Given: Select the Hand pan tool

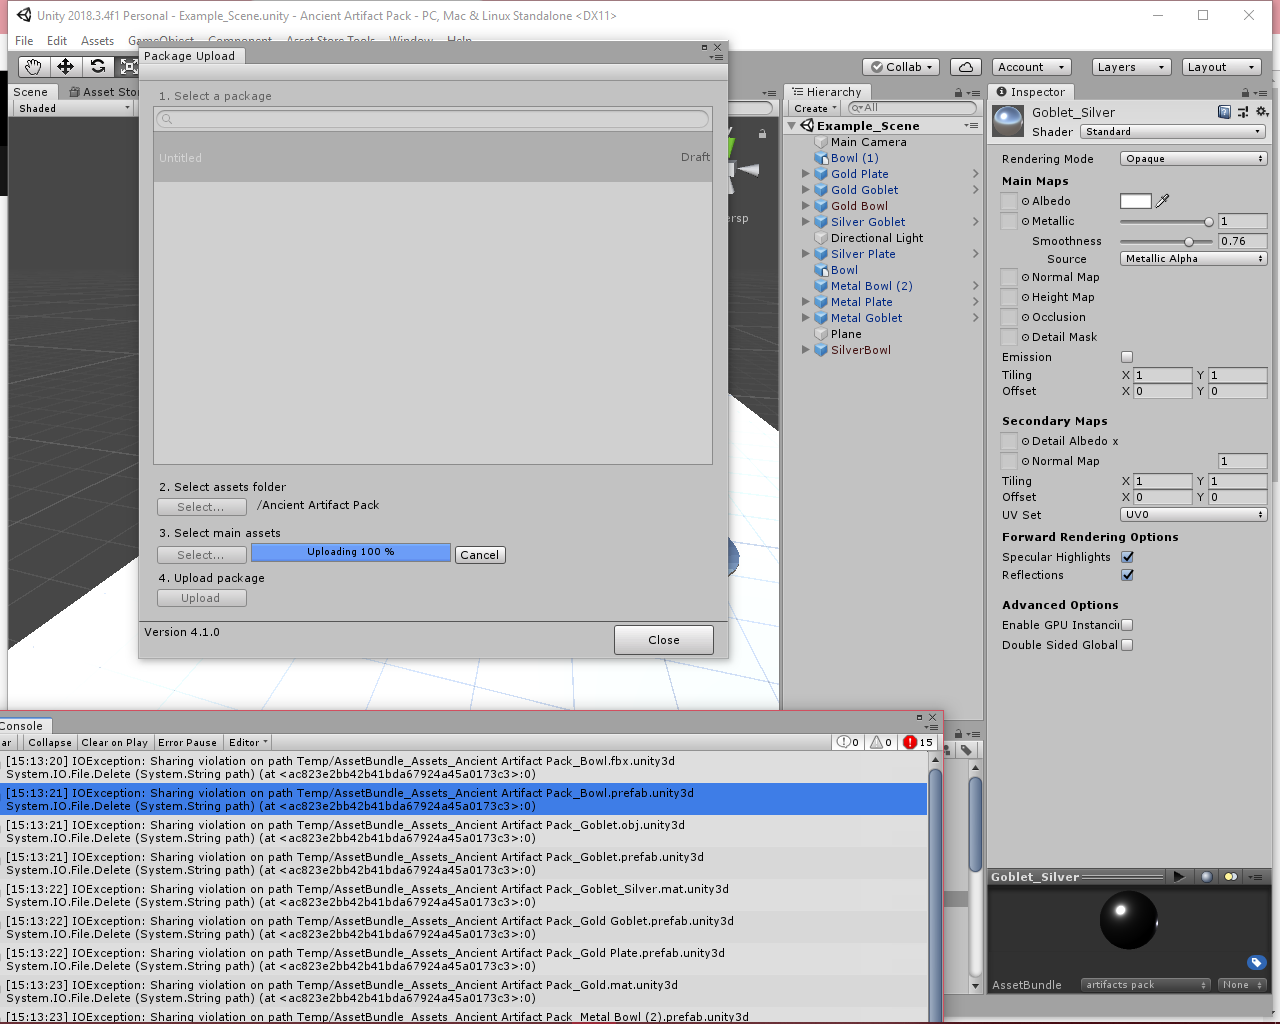Looking at the screenshot, I should click(33, 66).
